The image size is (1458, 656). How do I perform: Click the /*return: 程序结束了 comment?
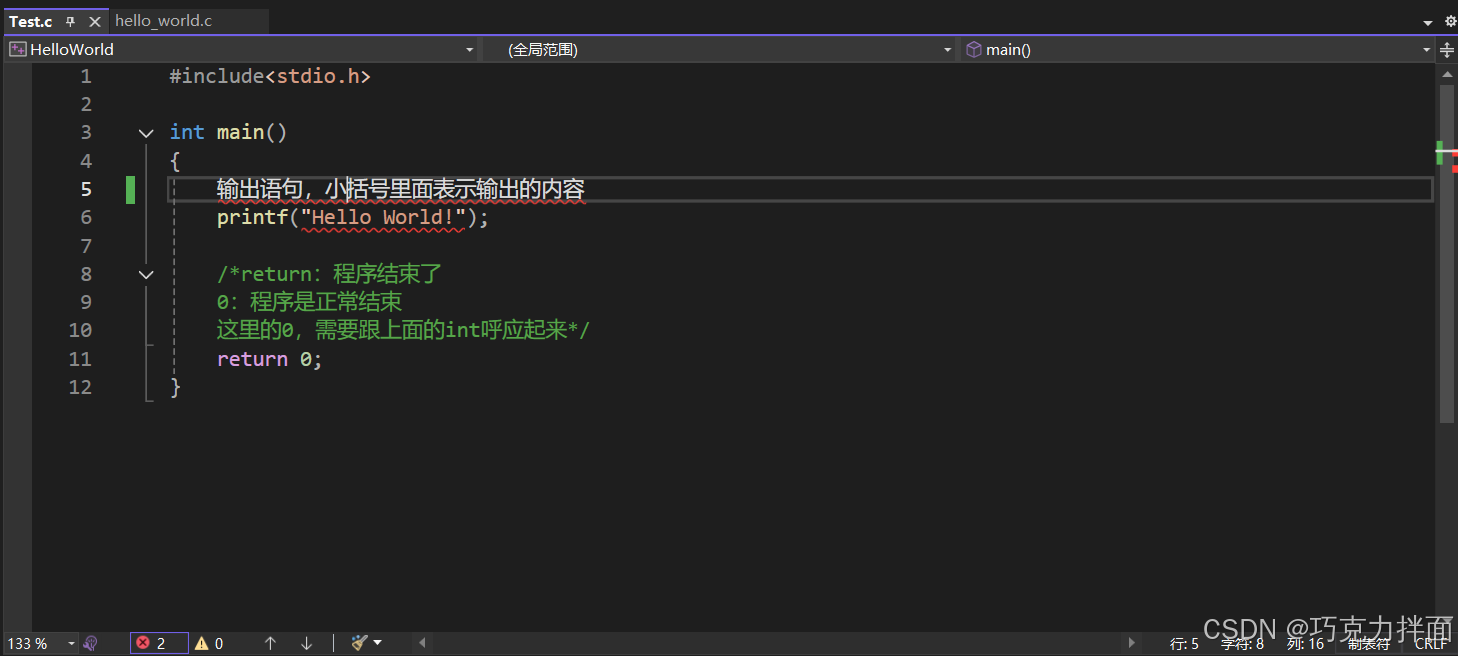tap(329, 274)
